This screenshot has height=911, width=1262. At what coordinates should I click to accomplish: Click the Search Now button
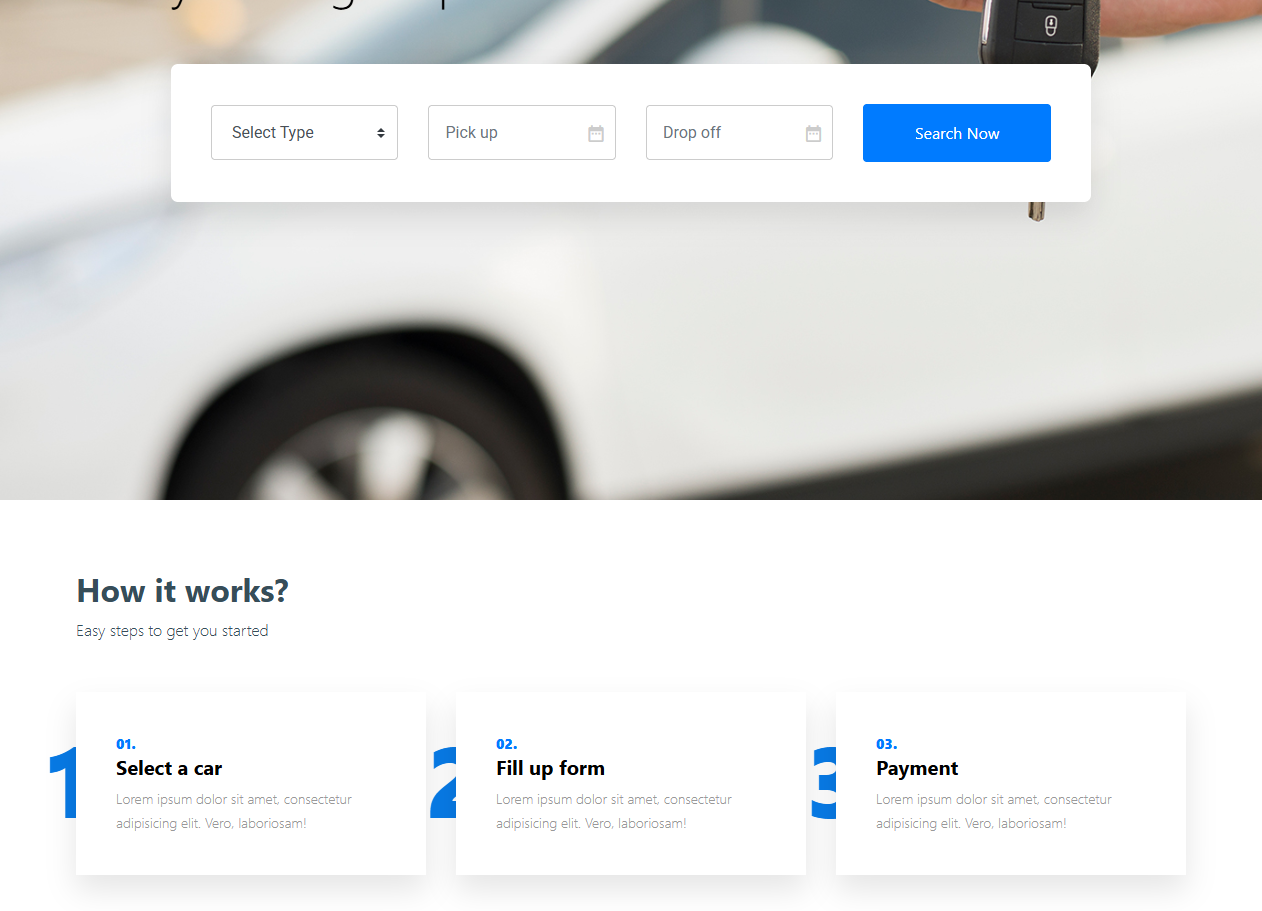pyautogui.click(x=957, y=133)
